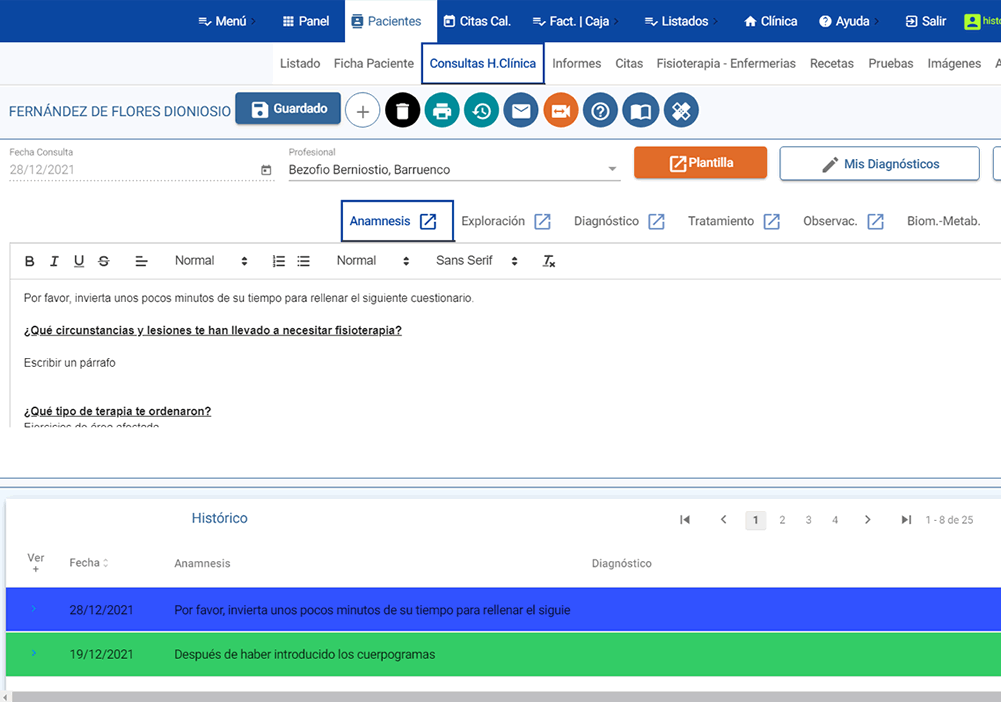Apply bold formatting in the editor
The height and width of the screenshot is (702, 1001).
coord(29,261)
